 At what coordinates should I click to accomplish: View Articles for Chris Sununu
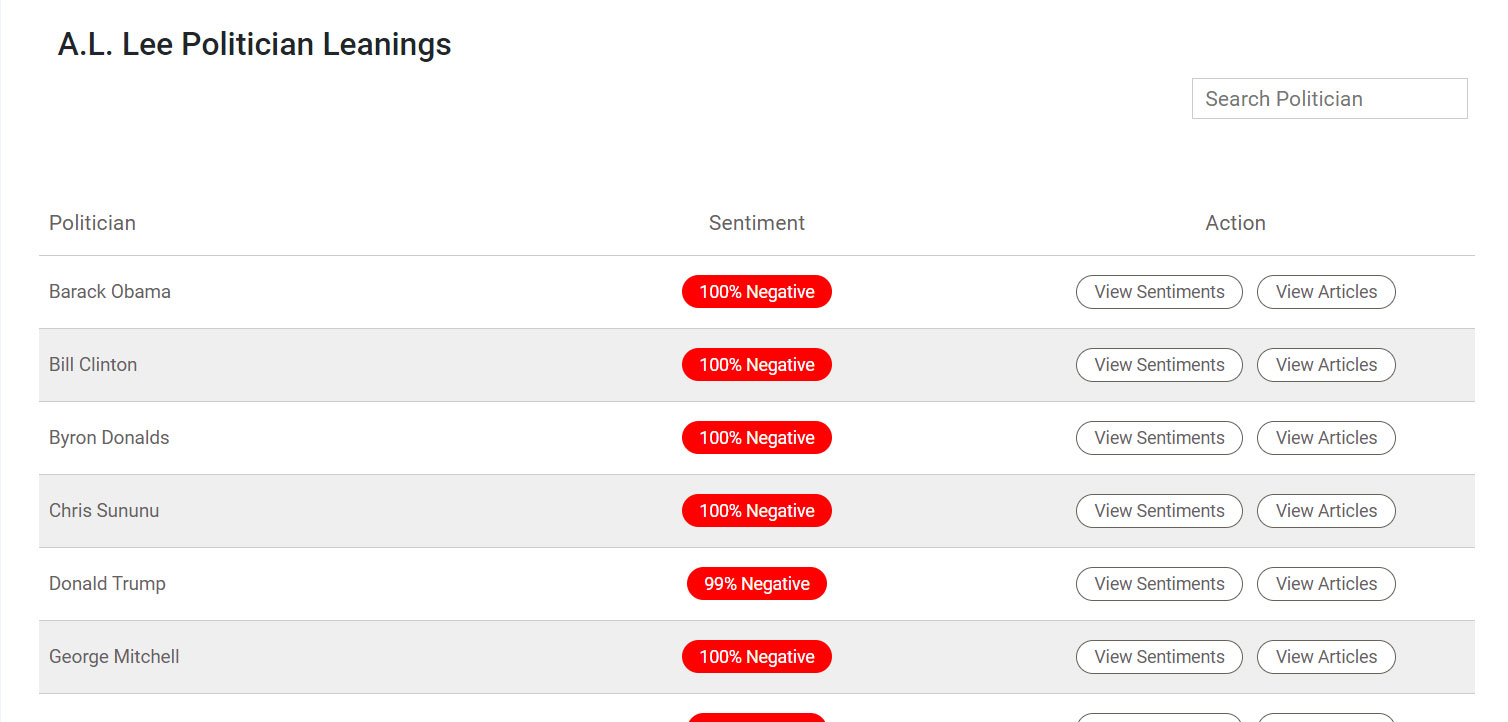click(x=1326, y=510)
